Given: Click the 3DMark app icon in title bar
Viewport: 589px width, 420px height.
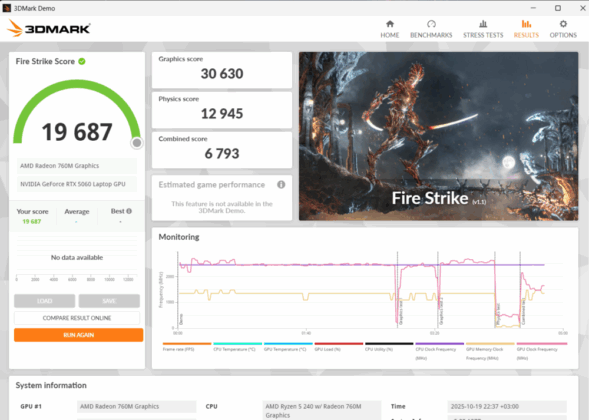Looking at the screenshot, I should [x=6, y=8].
